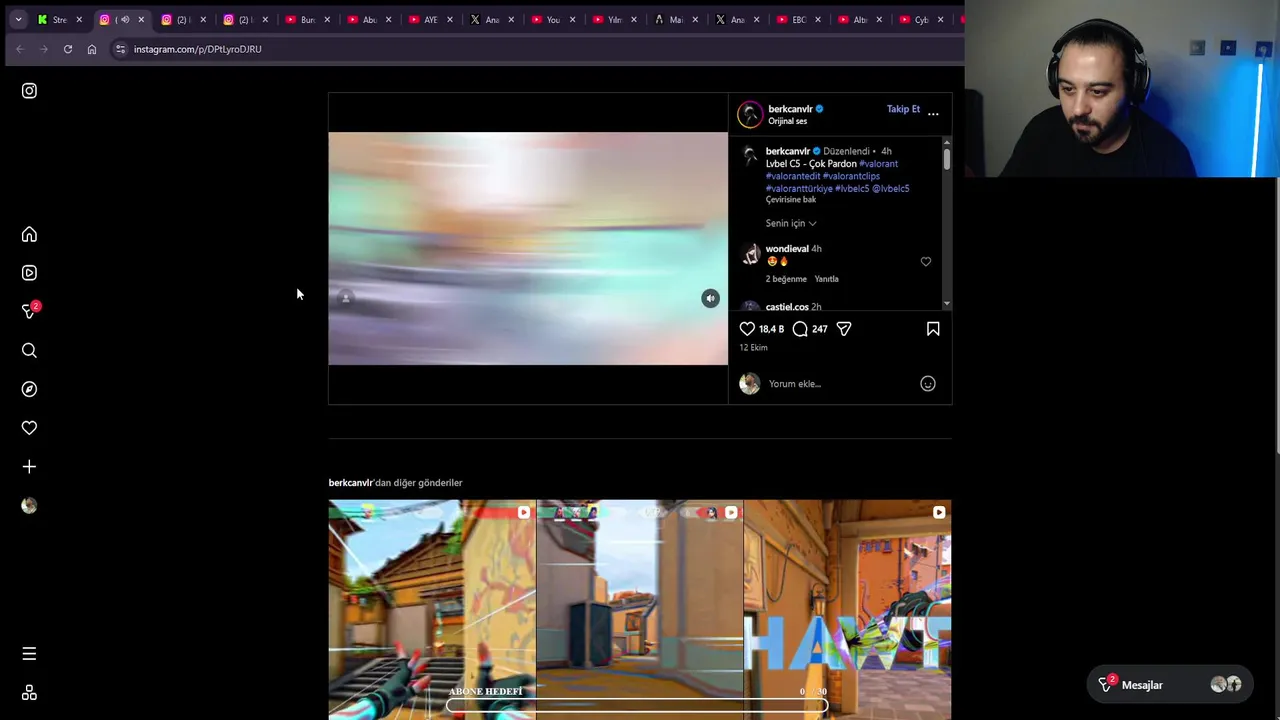Open browser home page button
The image size is (1280, 720).
pos(92,49)
